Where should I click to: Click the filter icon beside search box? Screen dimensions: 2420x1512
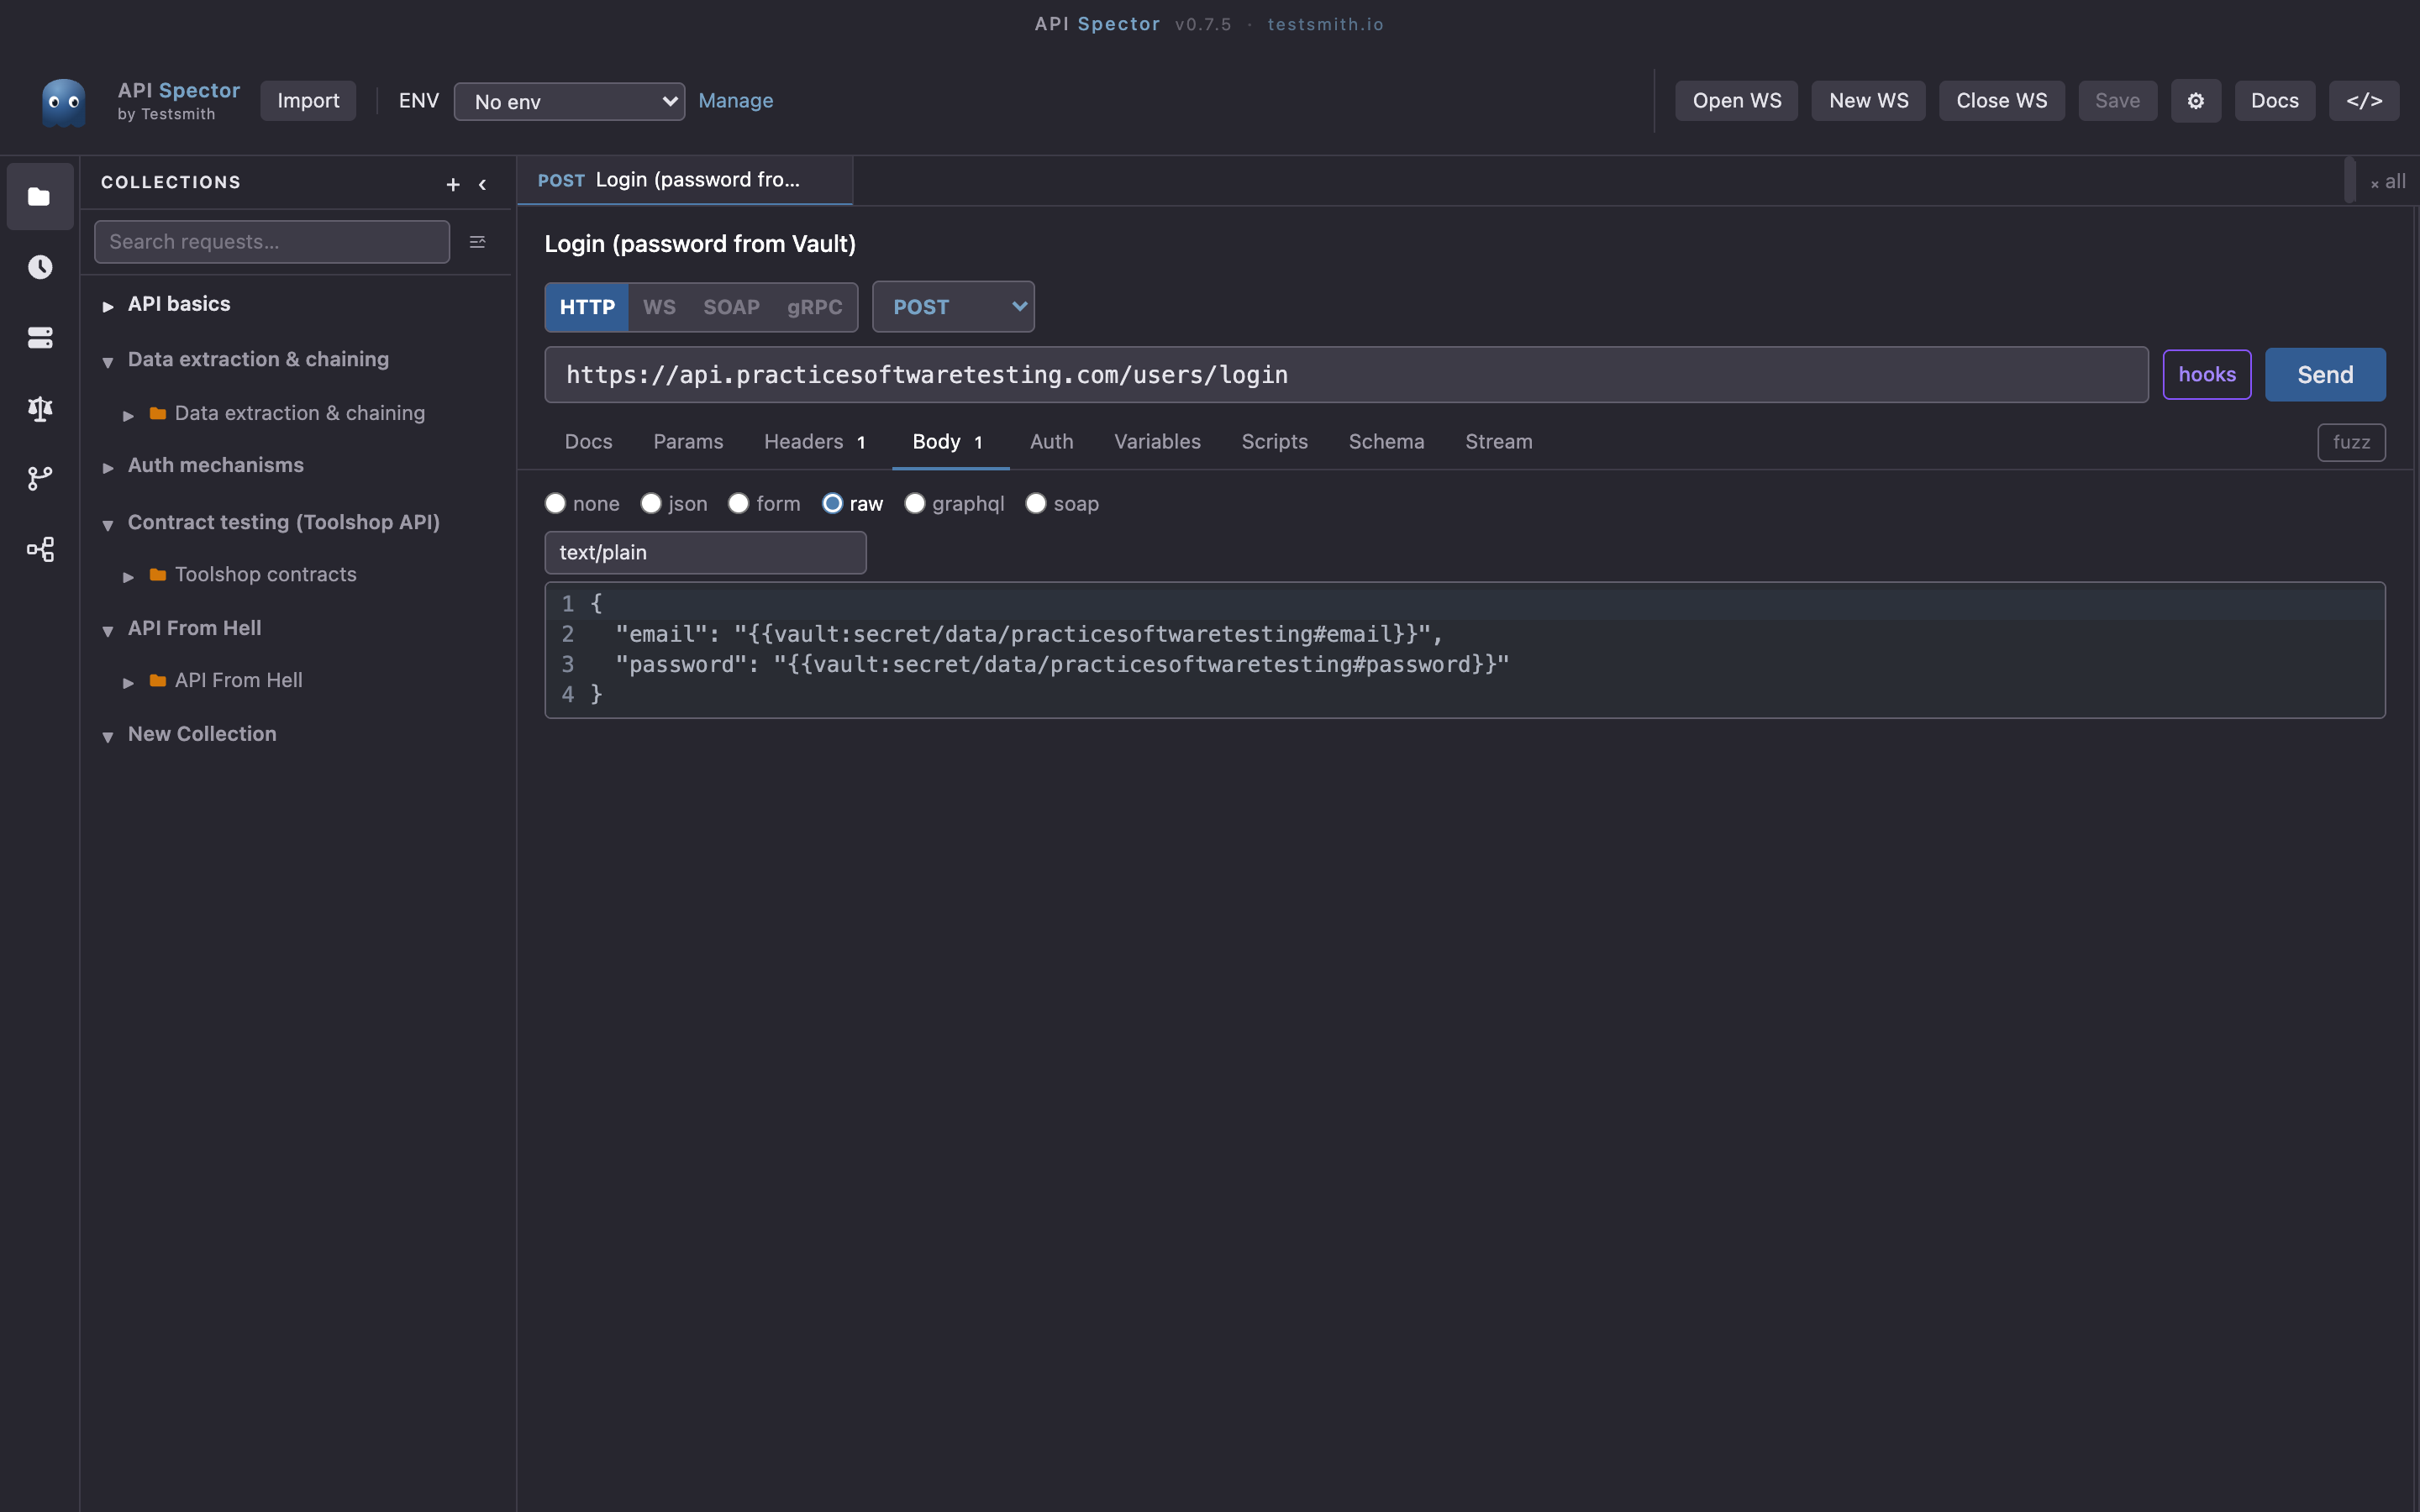478,242
